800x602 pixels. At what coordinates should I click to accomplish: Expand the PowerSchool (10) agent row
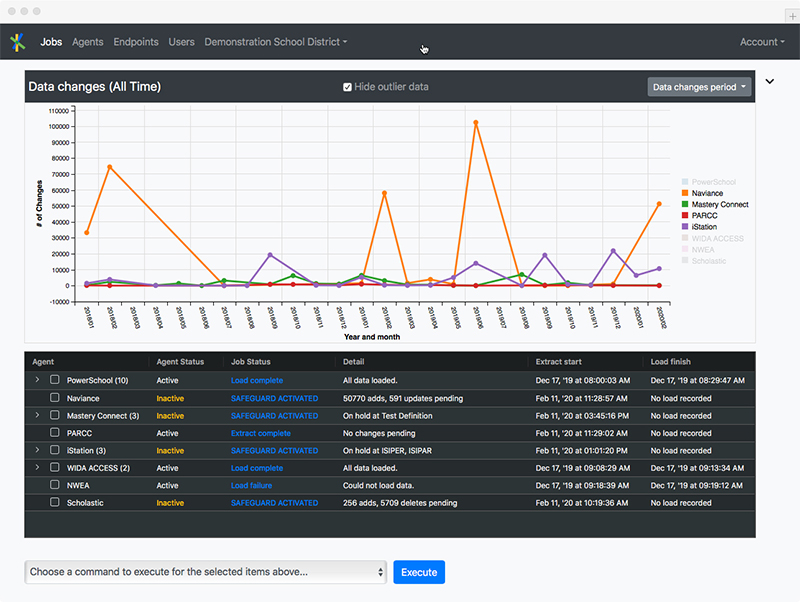(38, 380)
